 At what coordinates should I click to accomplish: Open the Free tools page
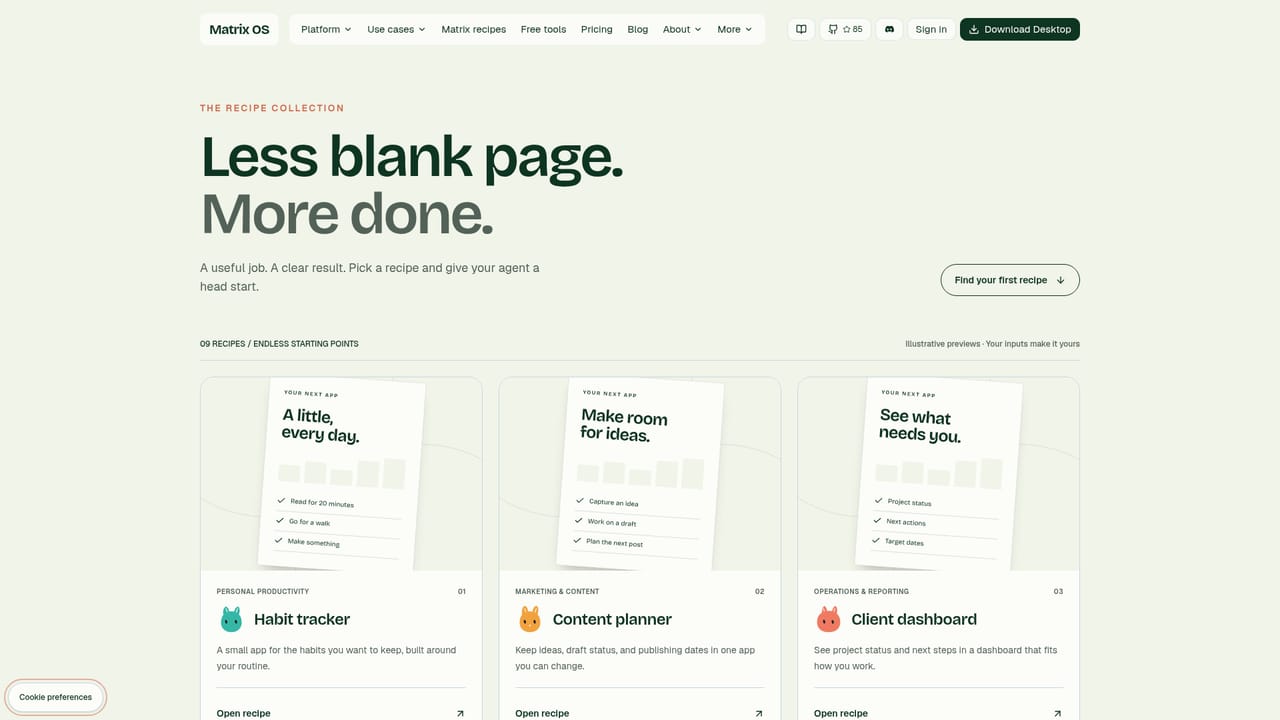[x=543, y=29]
